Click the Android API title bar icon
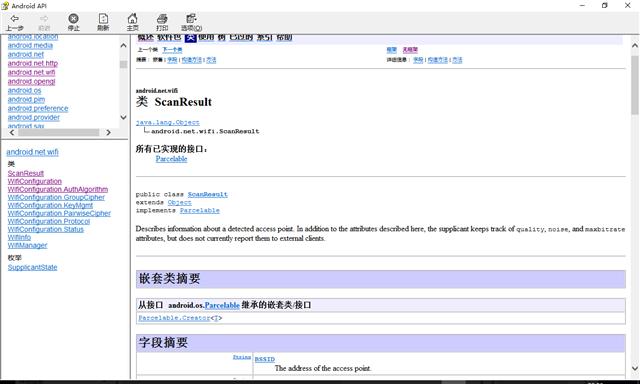Viewport: 640px width, 384px height. coord(5,5)
